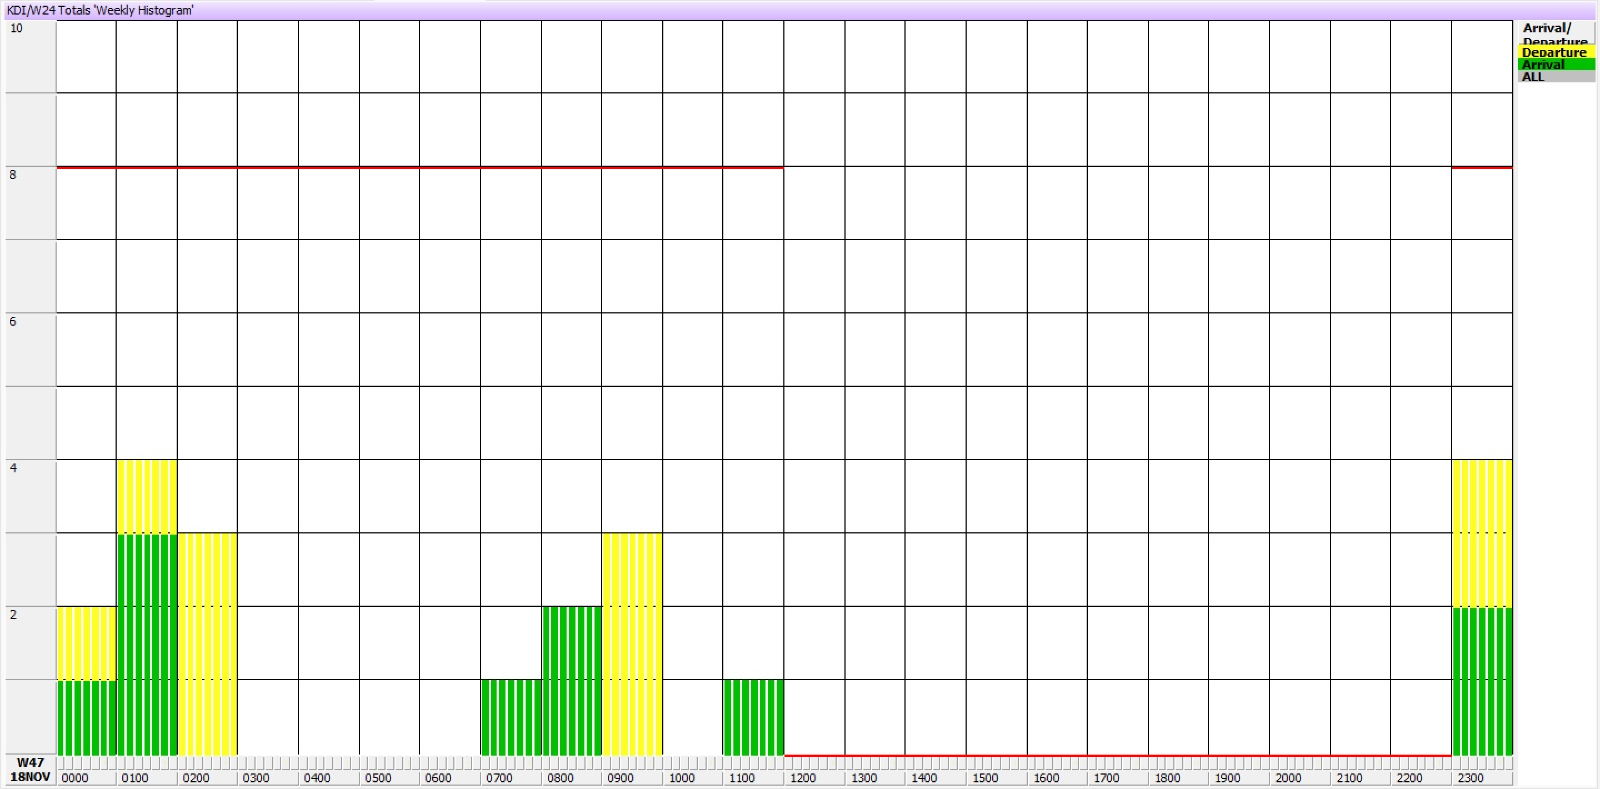Click the yellow departure segment at 2300
The height and width of the screenshot is (789, 1600).
(1482, 533)
